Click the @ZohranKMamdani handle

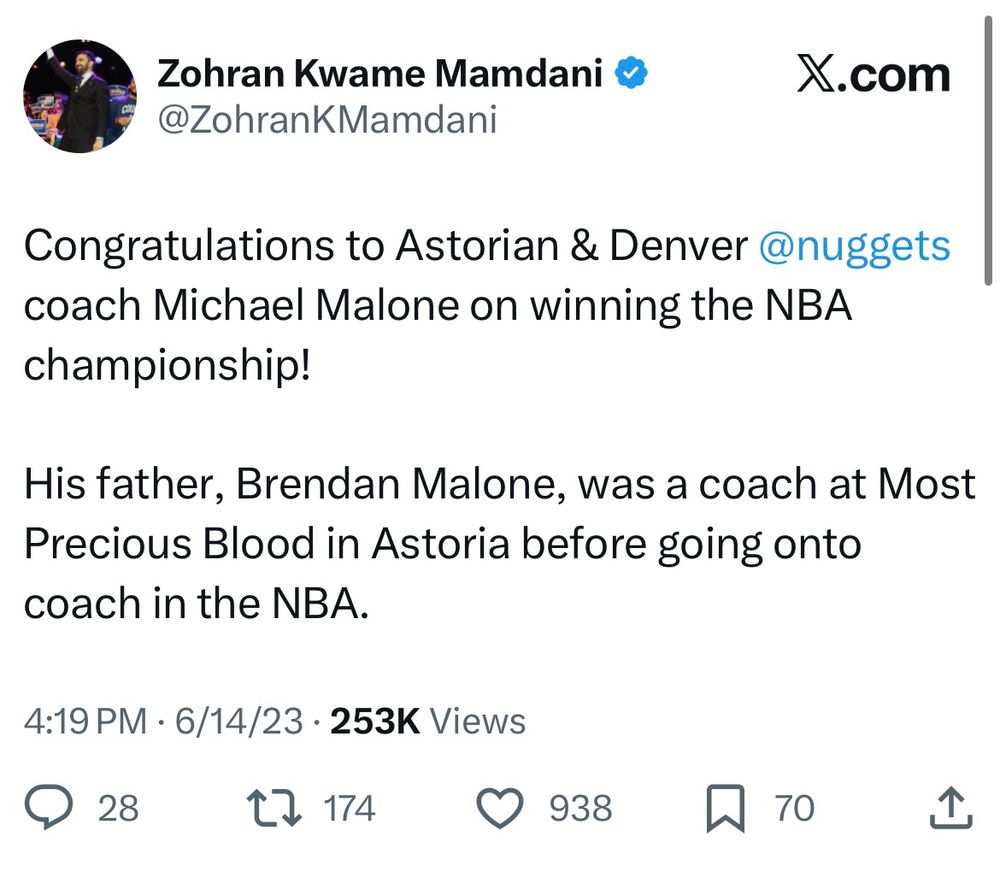click(x=327, y=122)
